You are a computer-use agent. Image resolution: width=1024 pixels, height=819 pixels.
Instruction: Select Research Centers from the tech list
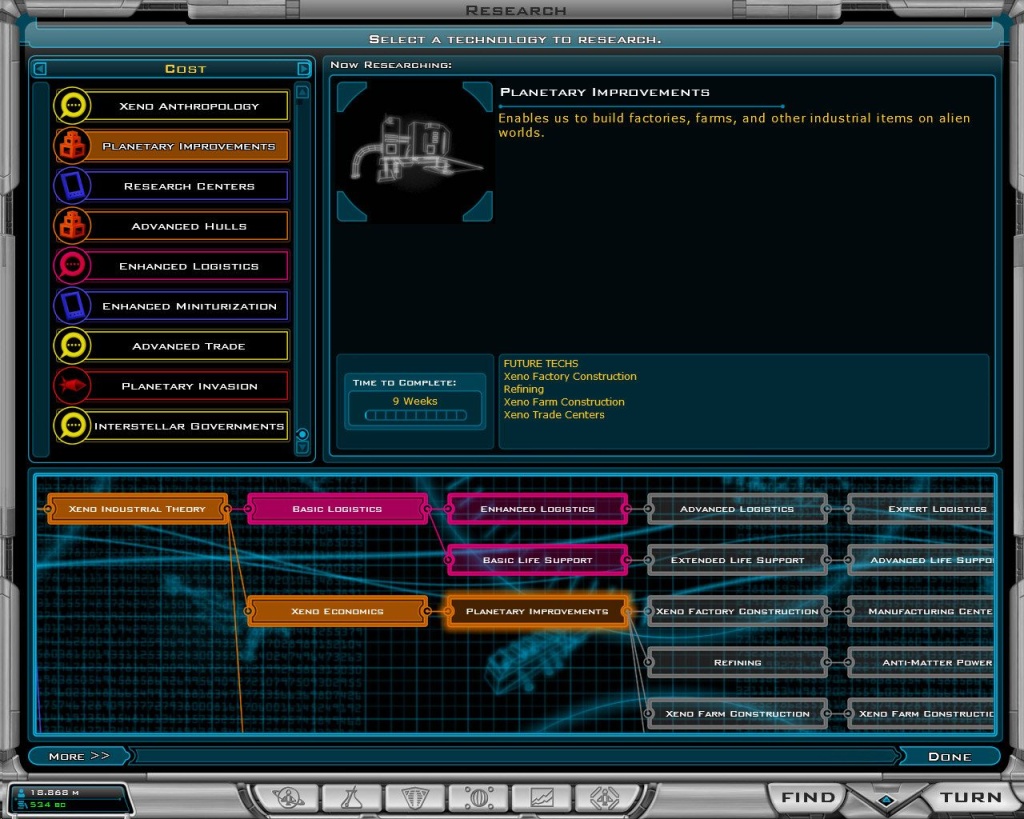tap(190, 186)
